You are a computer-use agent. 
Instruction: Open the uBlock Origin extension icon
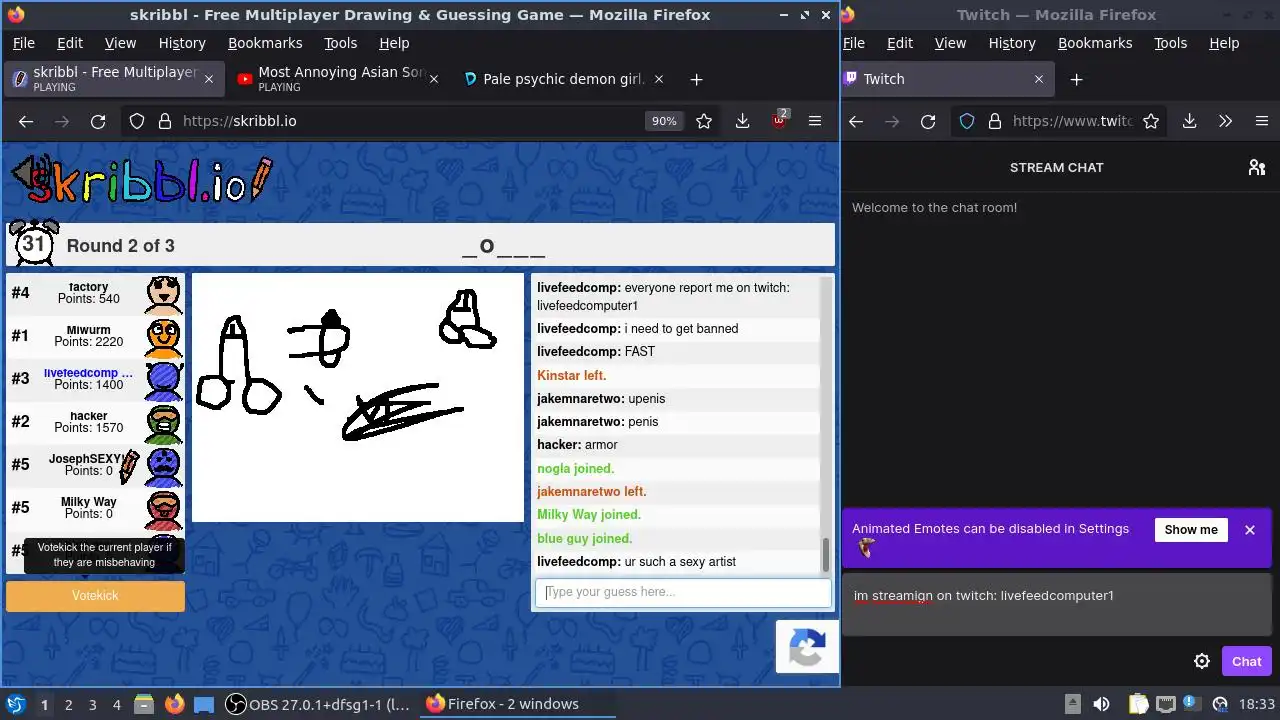(780, 120)
